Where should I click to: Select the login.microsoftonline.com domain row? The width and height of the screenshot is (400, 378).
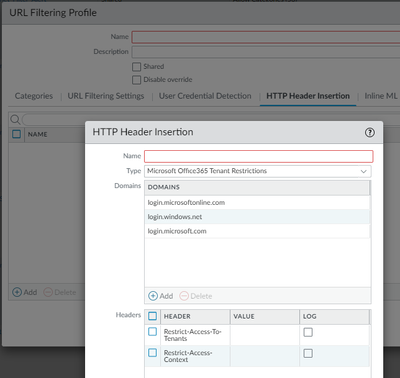click(x=257, y=203)
